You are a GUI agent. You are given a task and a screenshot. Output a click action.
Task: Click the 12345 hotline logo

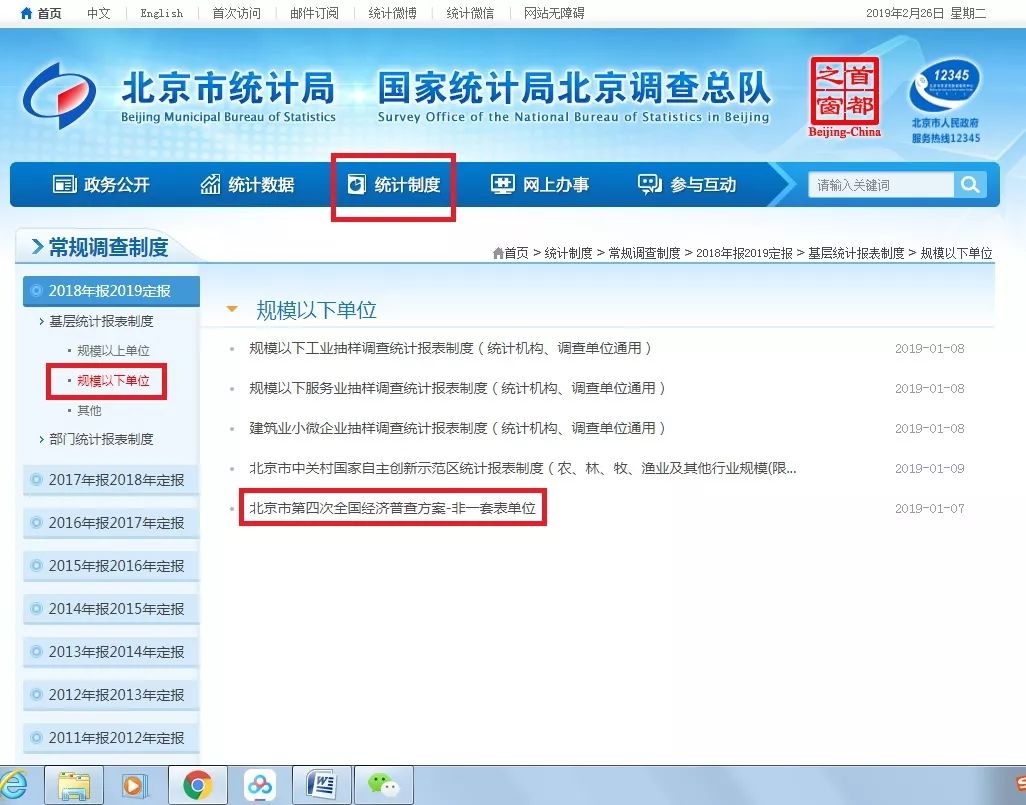[x=945, y=100]
